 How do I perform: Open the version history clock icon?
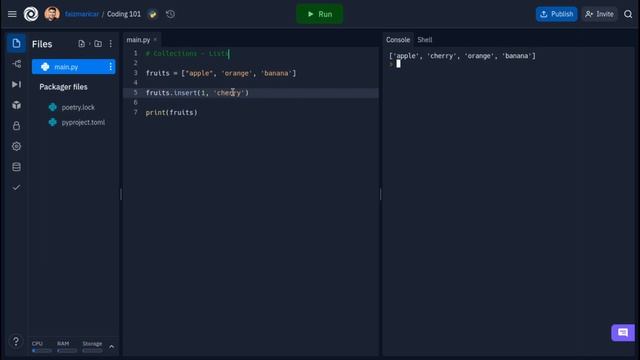click(x=171, y=14)
